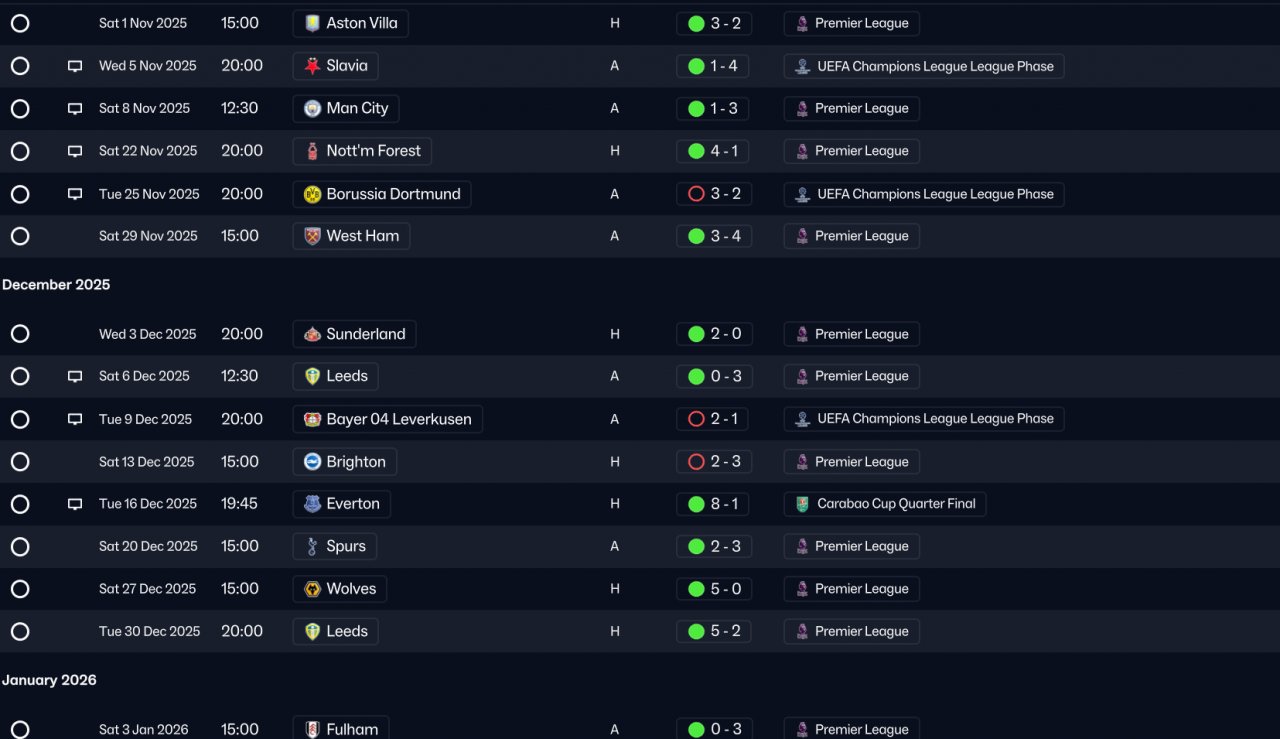Click the Bayer 04 Leverkusen crest

click(x=312, y=419)
